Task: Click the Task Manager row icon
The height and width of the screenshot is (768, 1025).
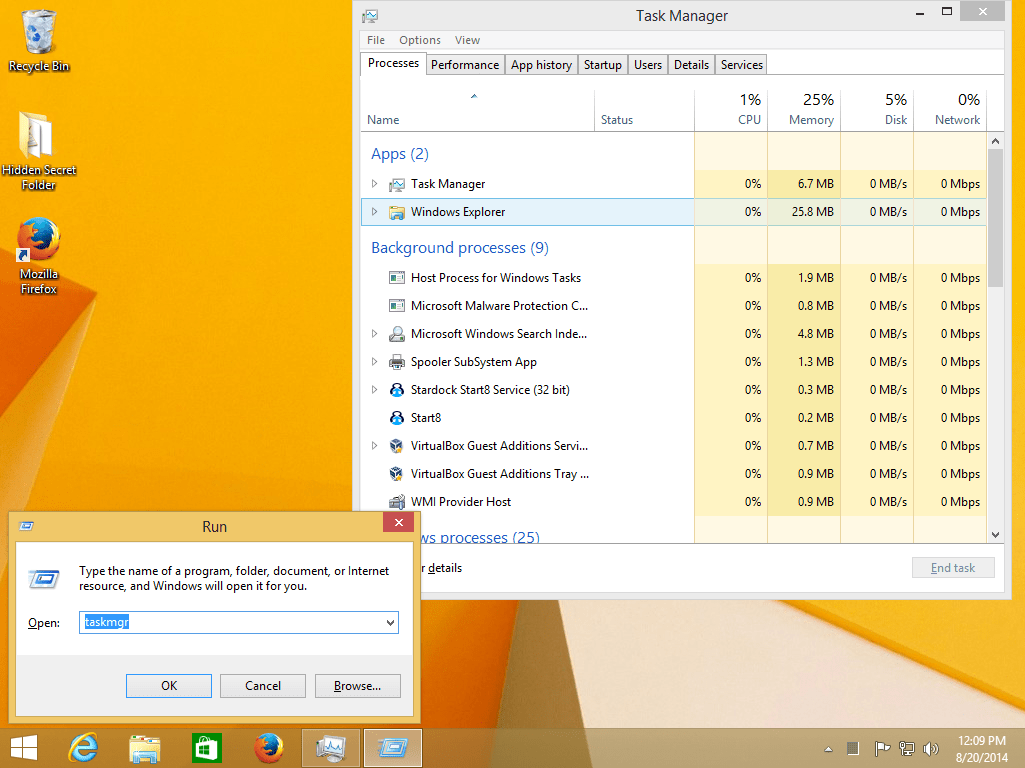Action: tap(396, 184)
